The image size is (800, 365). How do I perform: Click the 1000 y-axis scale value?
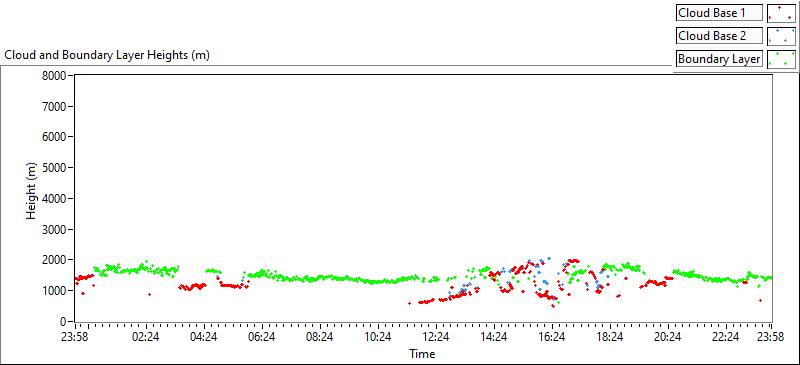[54, 291]
